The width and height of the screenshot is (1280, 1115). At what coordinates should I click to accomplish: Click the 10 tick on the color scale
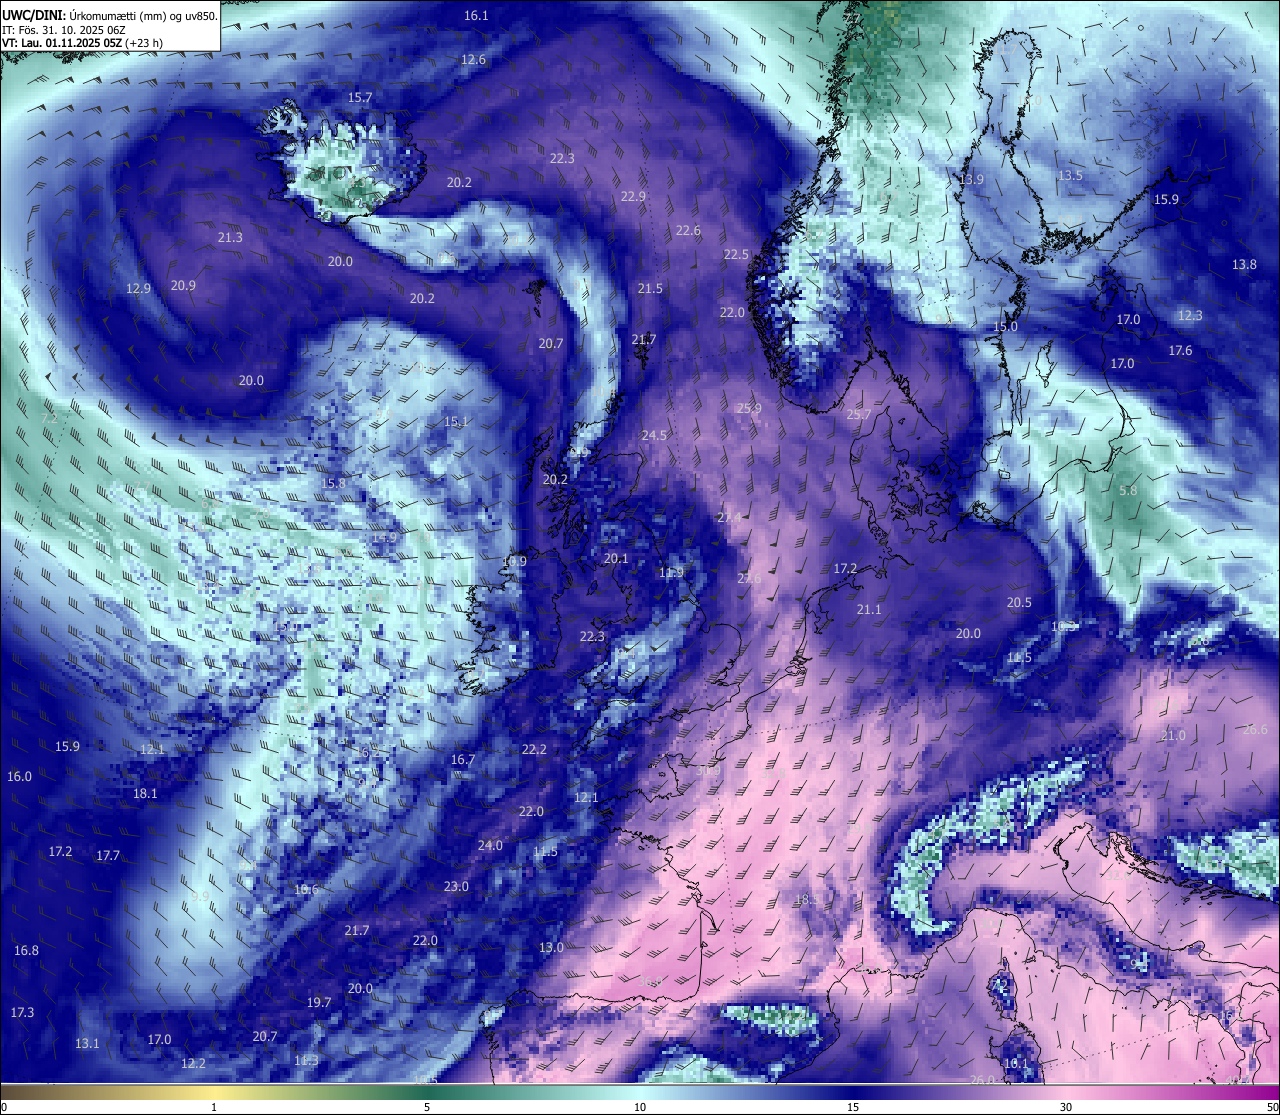click(640, 1107)
